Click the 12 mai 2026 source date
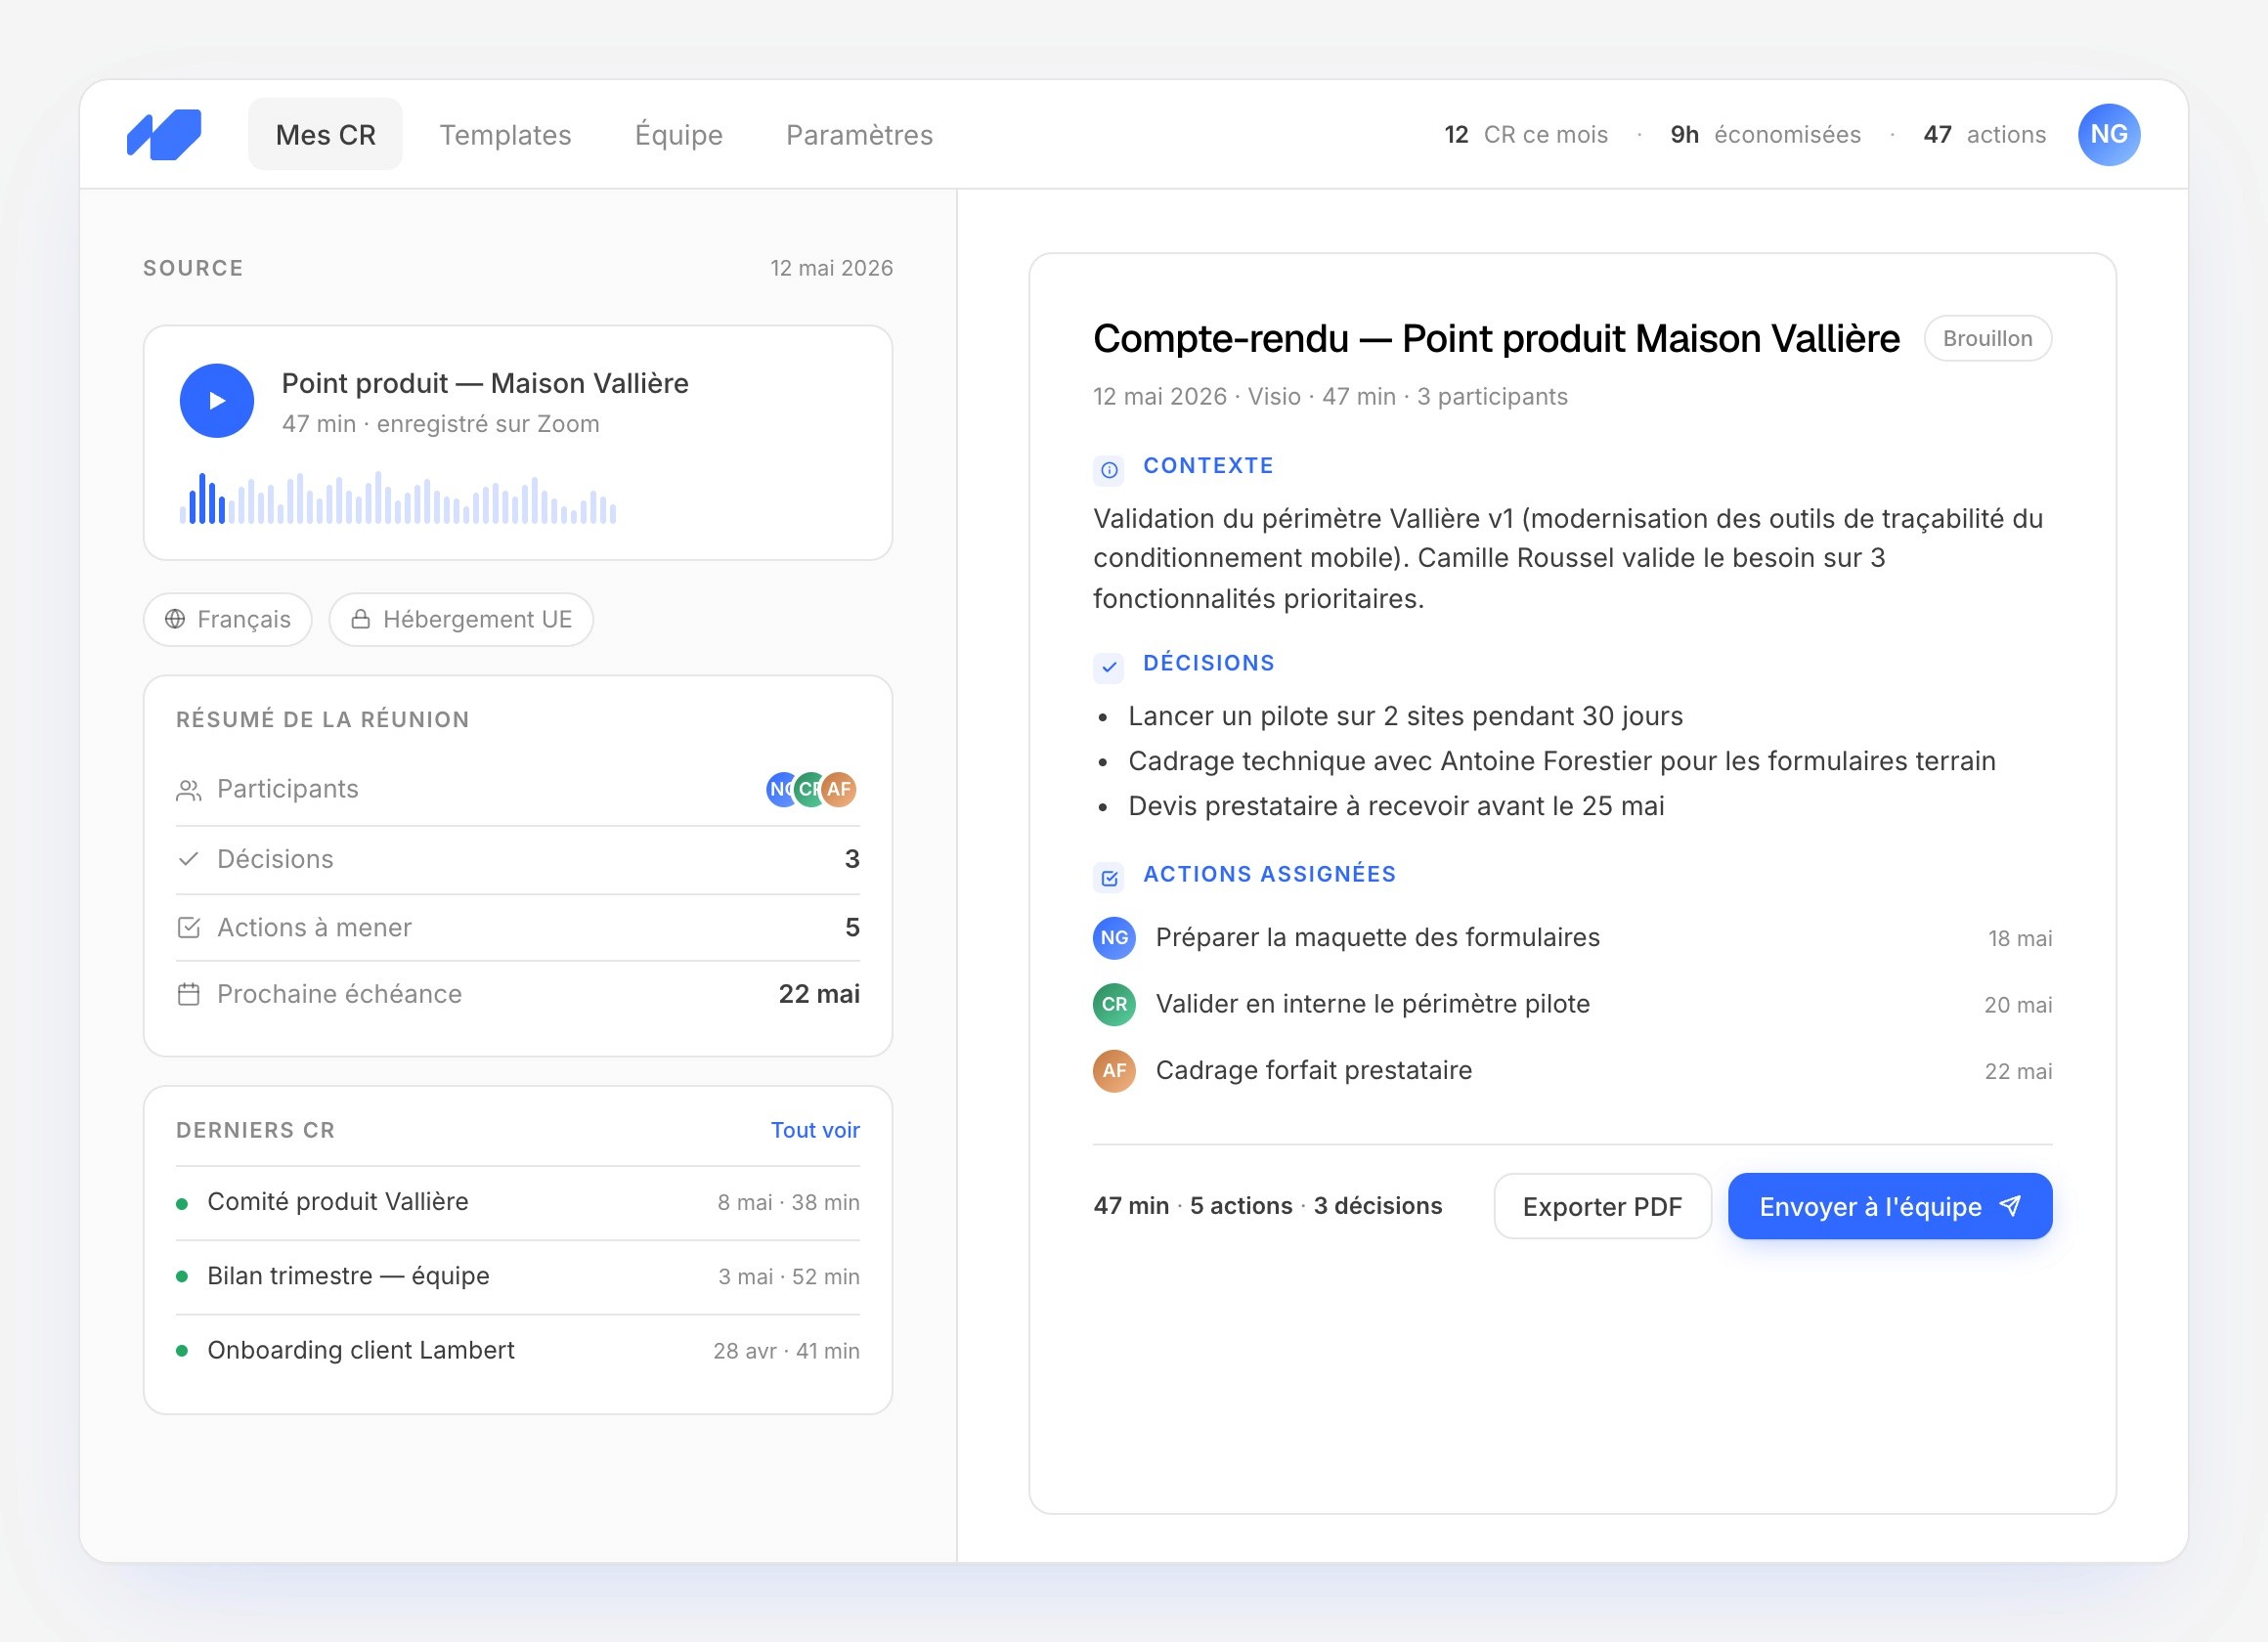Screen dimensions: 2268x1642 [x=831, y=268]
